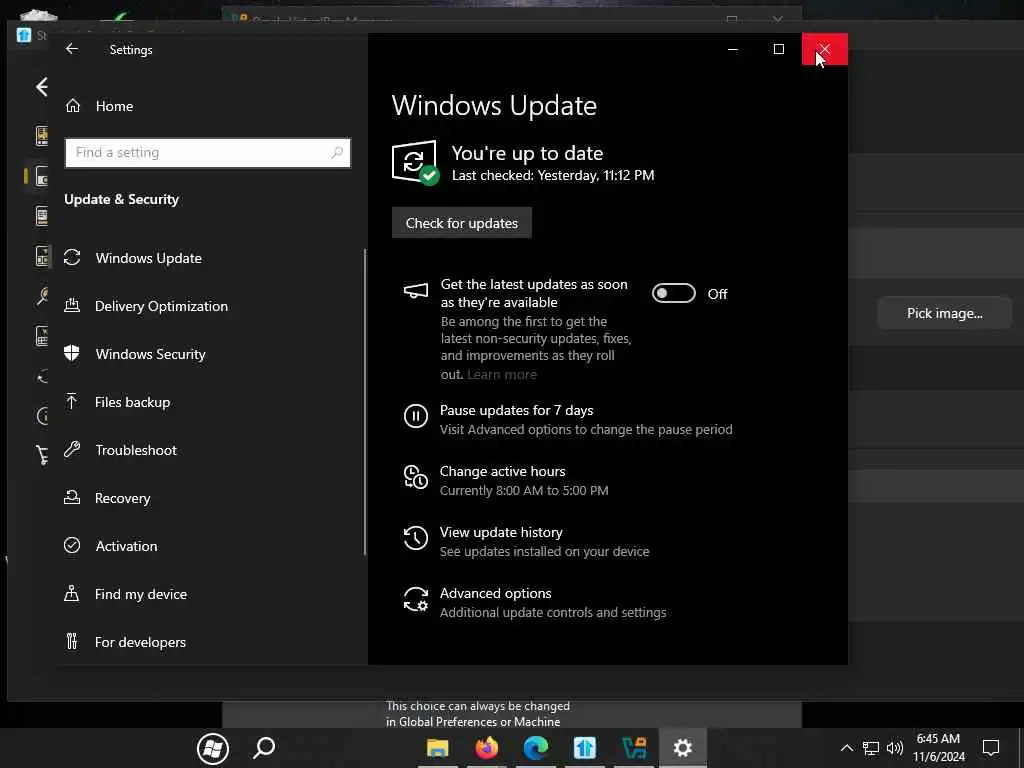Click the pause circle icon
The image size is (1024, 768).
point(416,415)
